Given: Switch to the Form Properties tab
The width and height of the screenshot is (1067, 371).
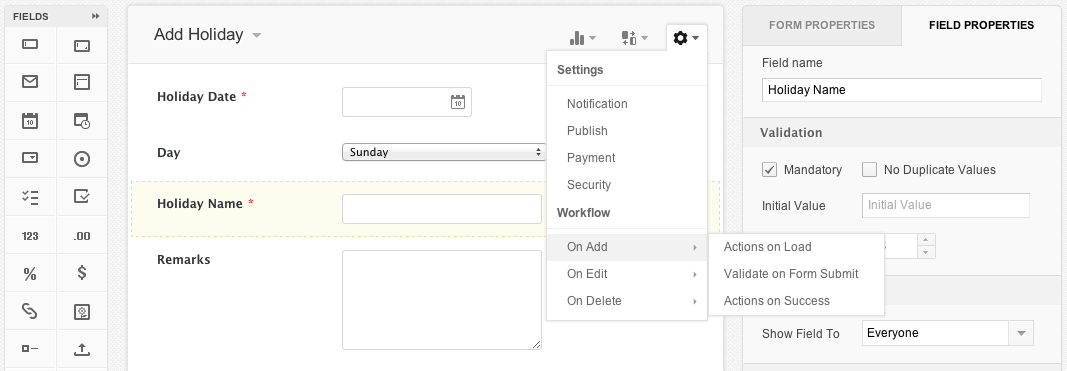Looking at the screenshot, I should click(x=821, y=25).
